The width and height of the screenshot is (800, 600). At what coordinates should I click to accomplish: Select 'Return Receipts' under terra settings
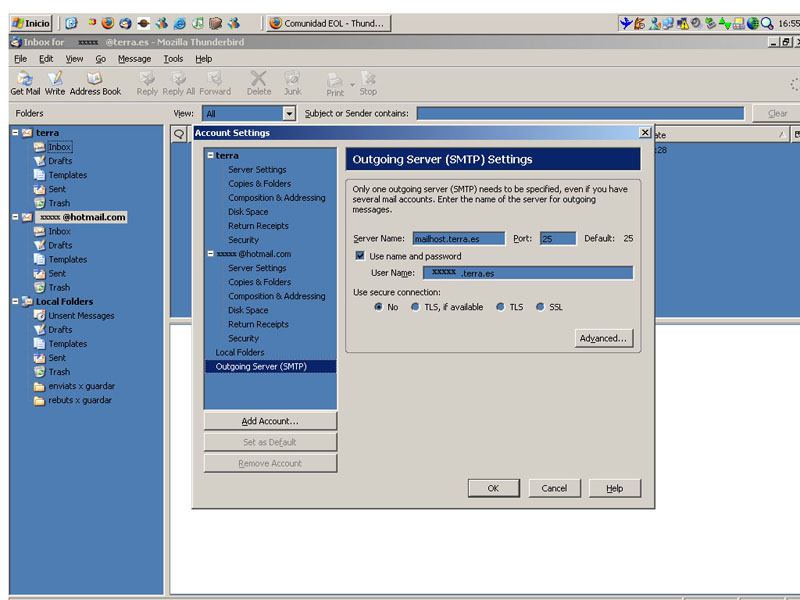(x=258, y=226)
